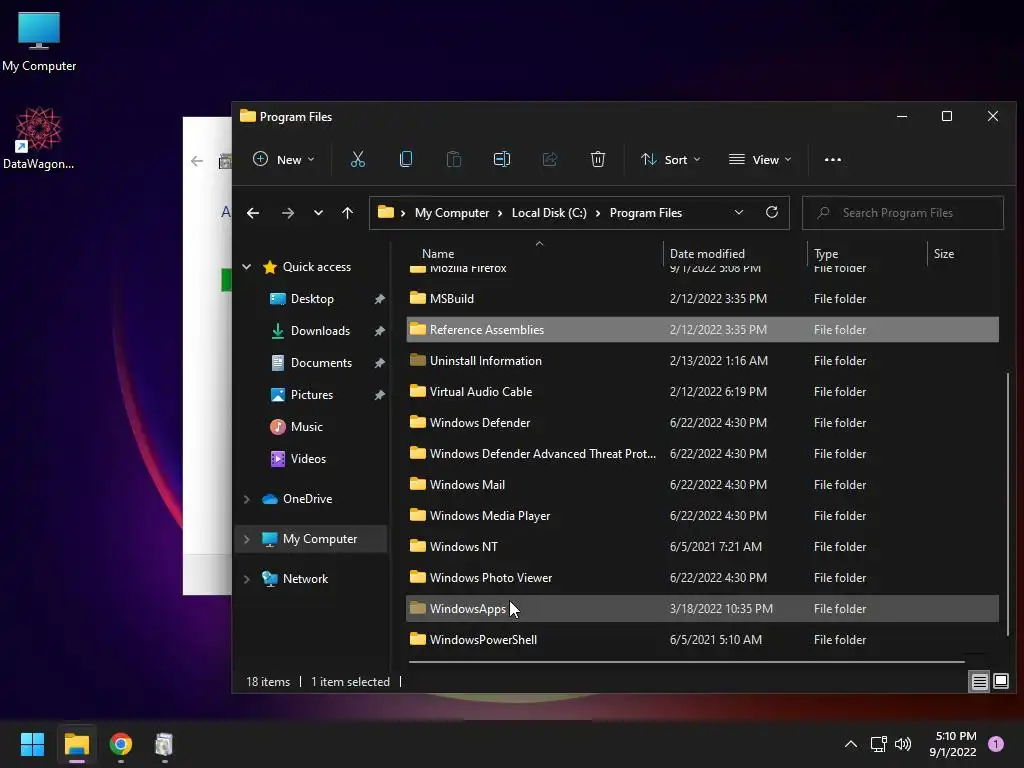Image resolution: width=1024 pixels, height=768 pixels.
Task: Click the Cut scissors icon
Action: click(x=357, y=159)
